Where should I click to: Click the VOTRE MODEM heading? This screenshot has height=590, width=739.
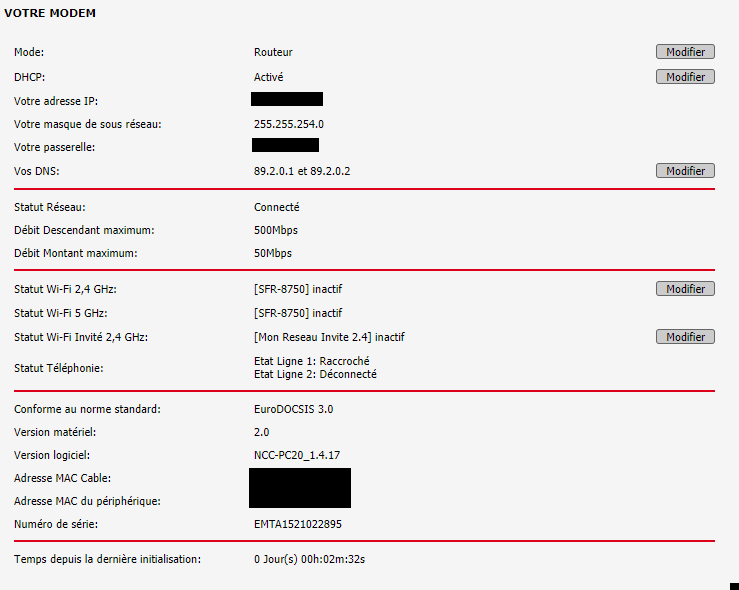click(x=51, y=13)
